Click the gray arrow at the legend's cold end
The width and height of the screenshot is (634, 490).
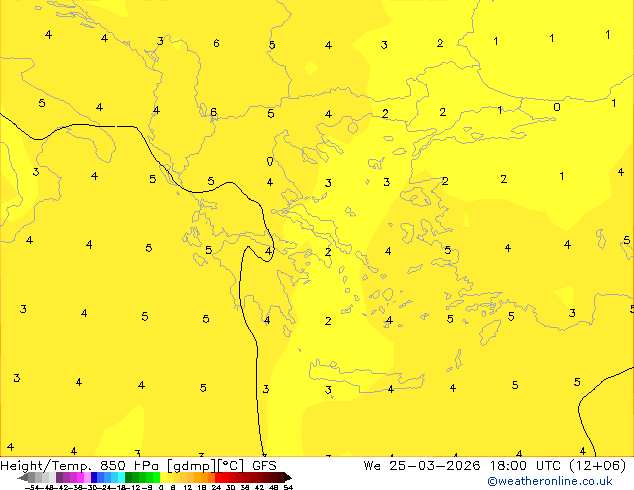point(23,477)
